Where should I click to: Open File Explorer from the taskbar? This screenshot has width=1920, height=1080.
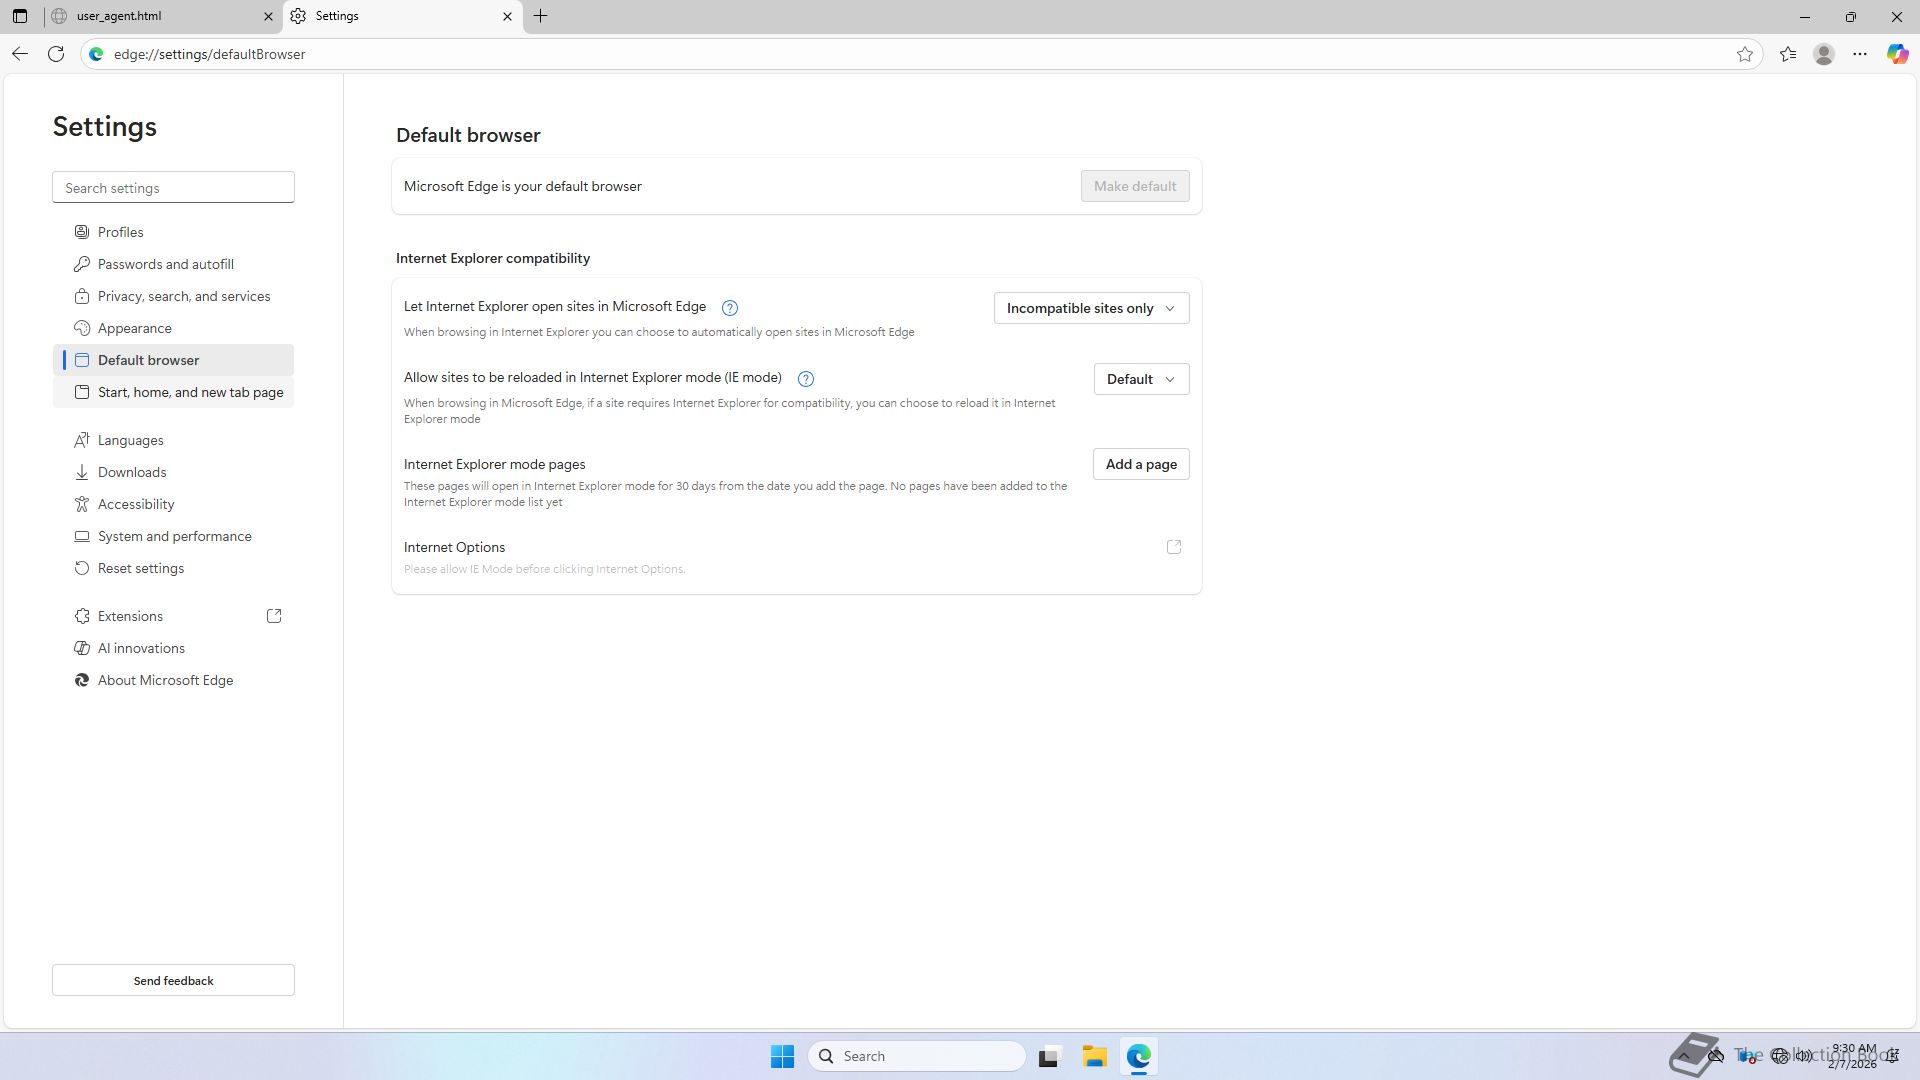pyautogui.click(x=1094, y=1056)
